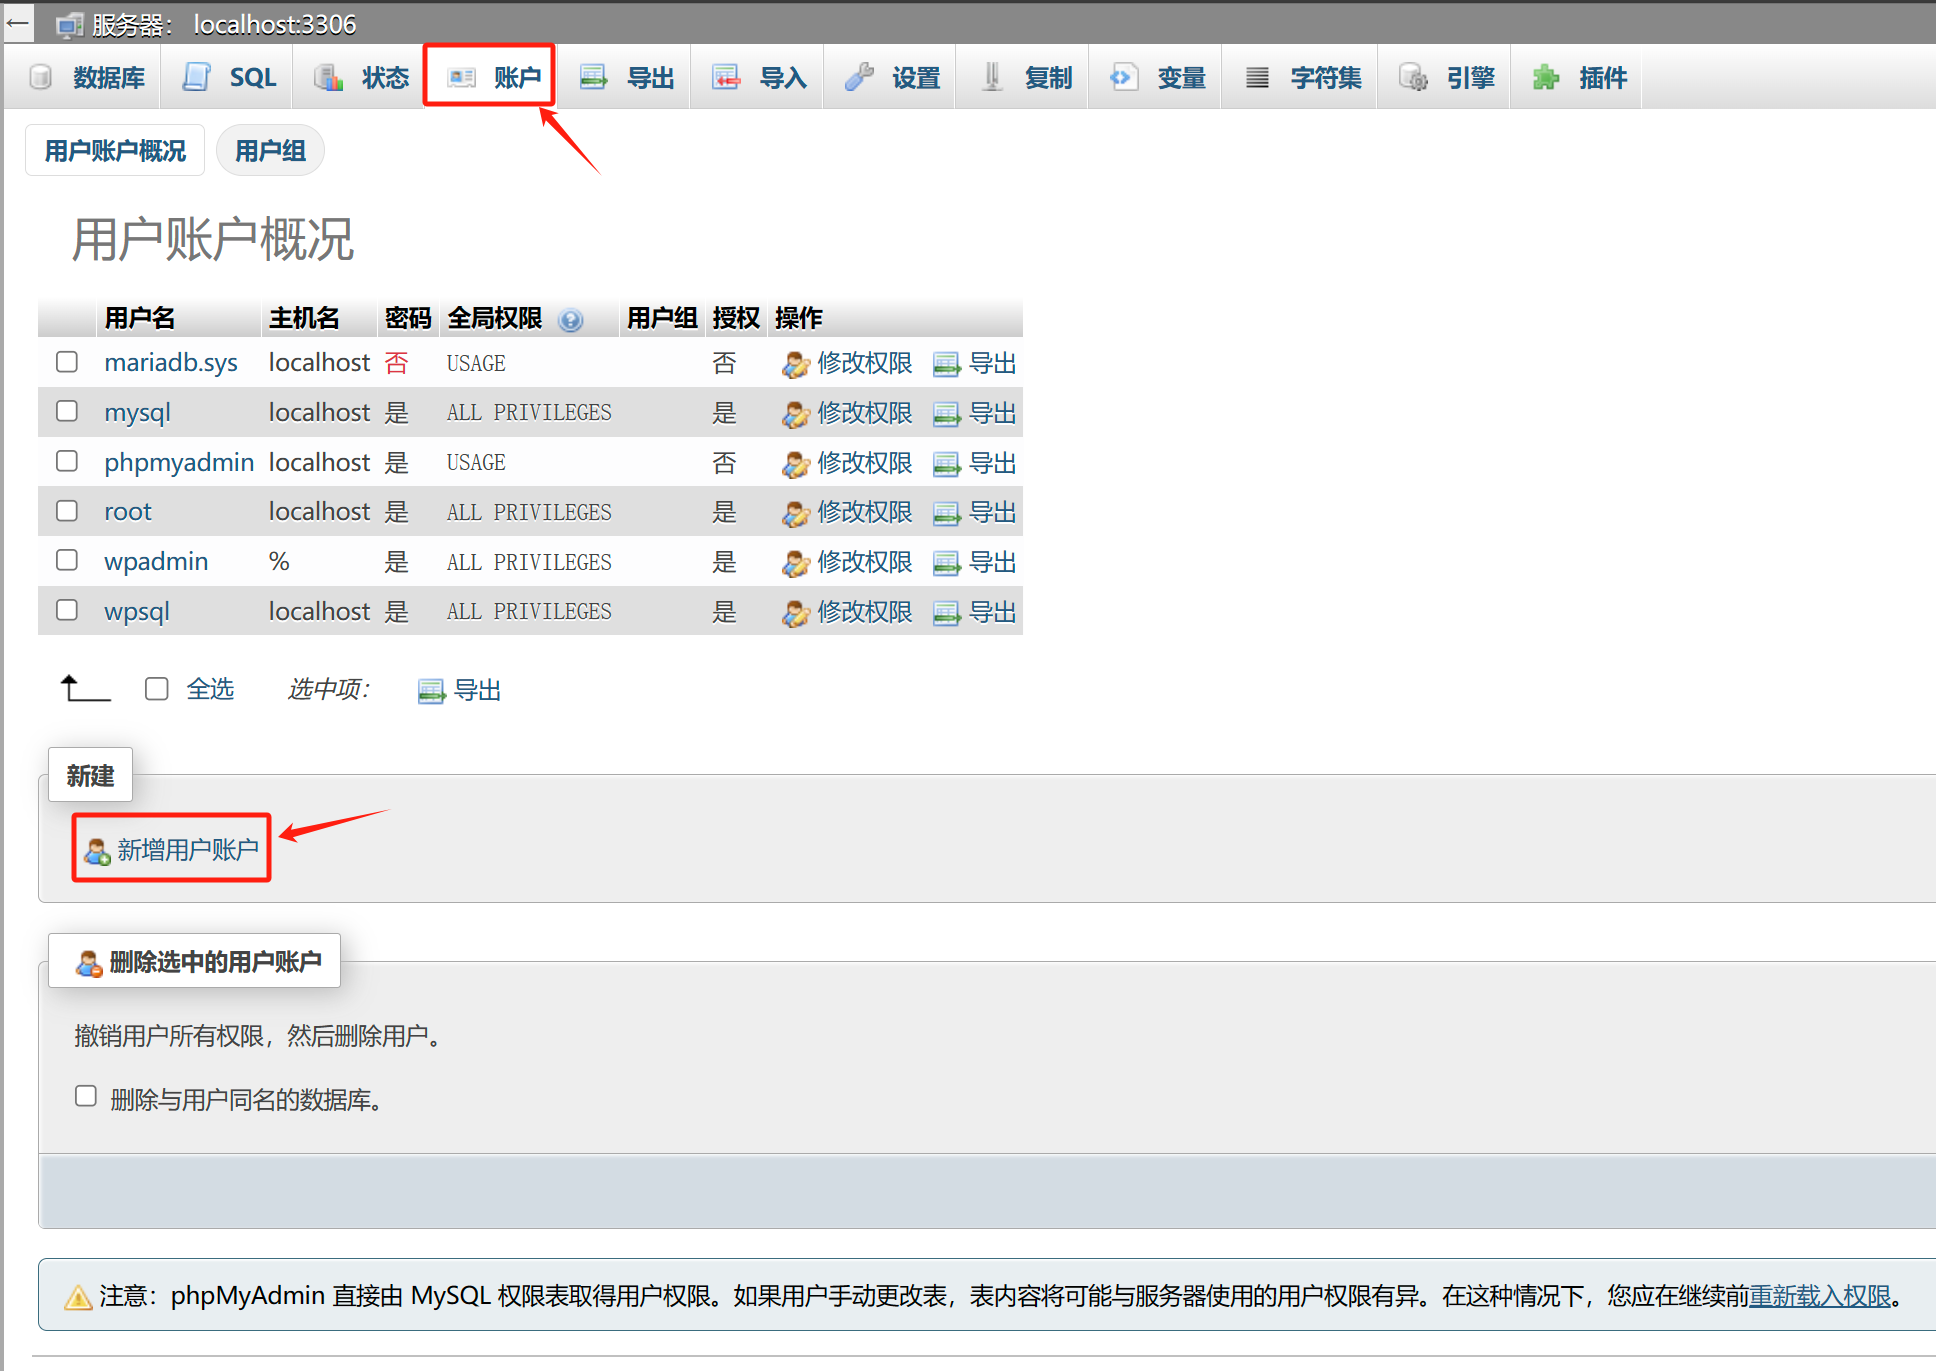Toggle the 全选 select all checkbox
The height and width of the screenshot is (1371, 1936).
157,689
